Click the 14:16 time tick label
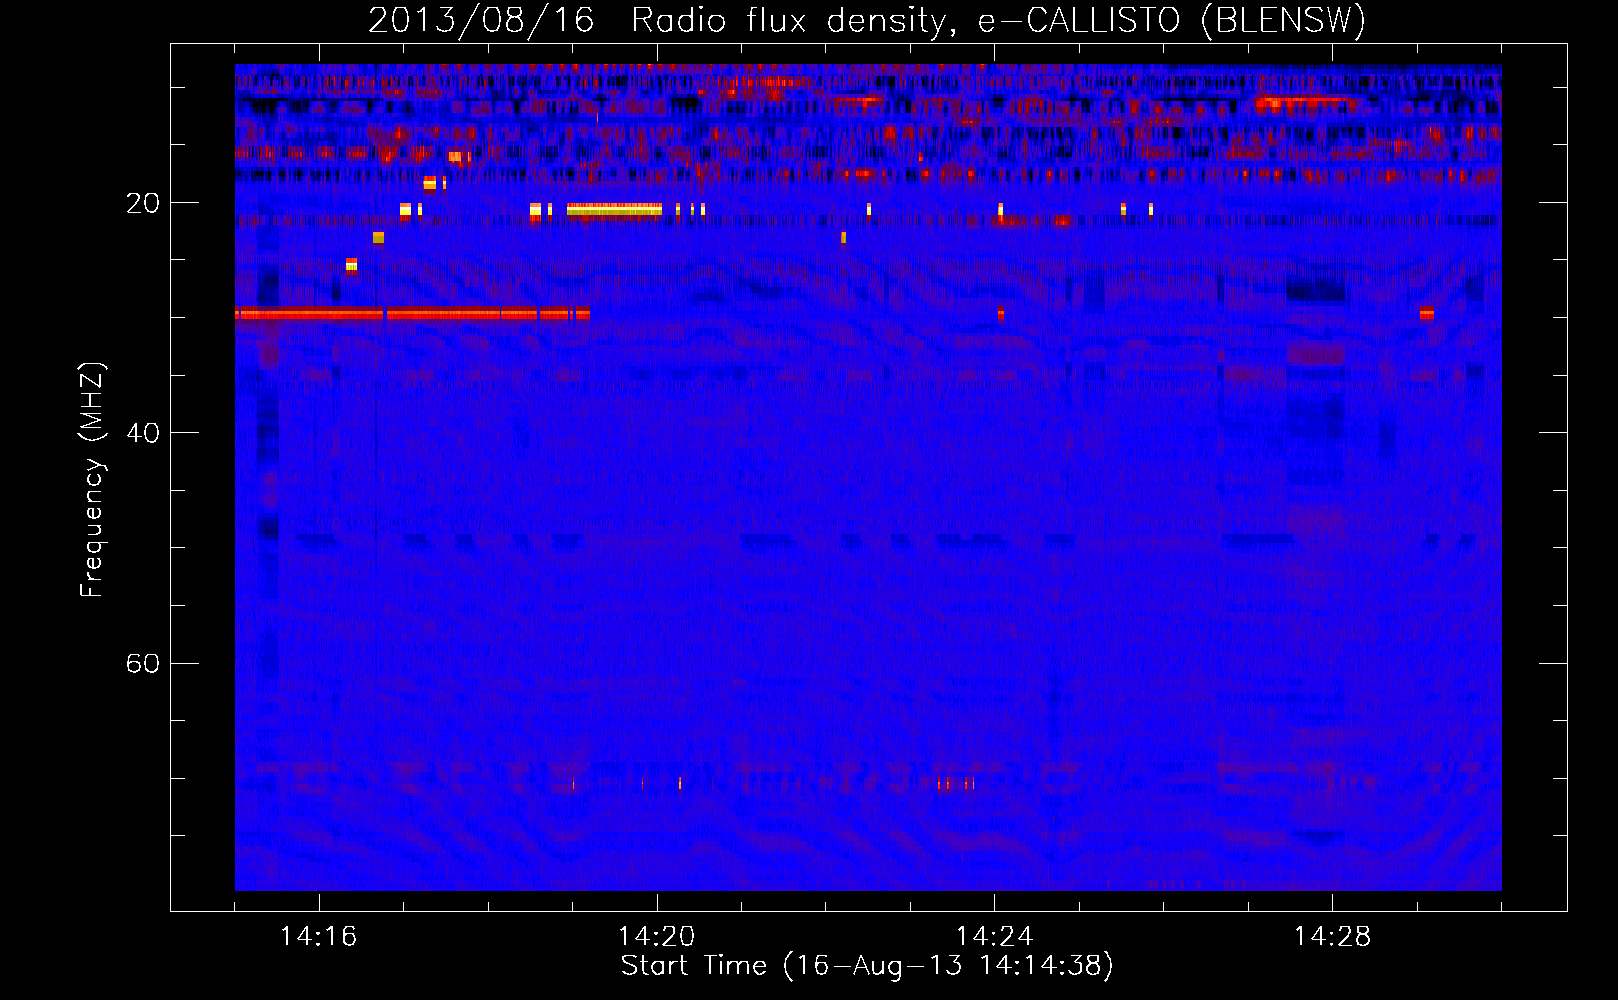 pyautogui.click(x=318, y=936)
